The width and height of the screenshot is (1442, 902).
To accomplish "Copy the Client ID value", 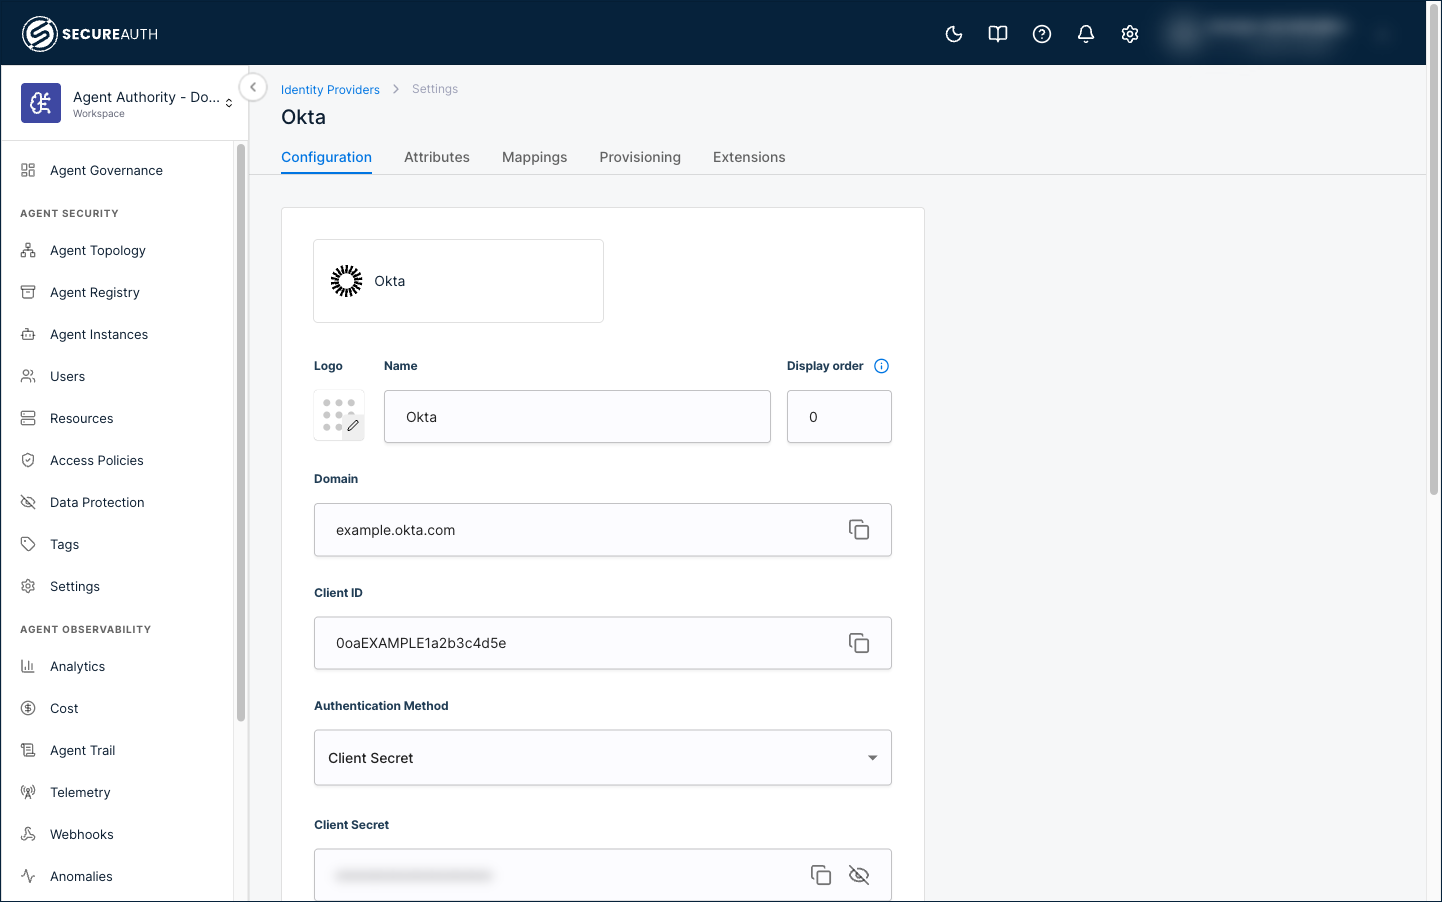I will coord(859,643).
